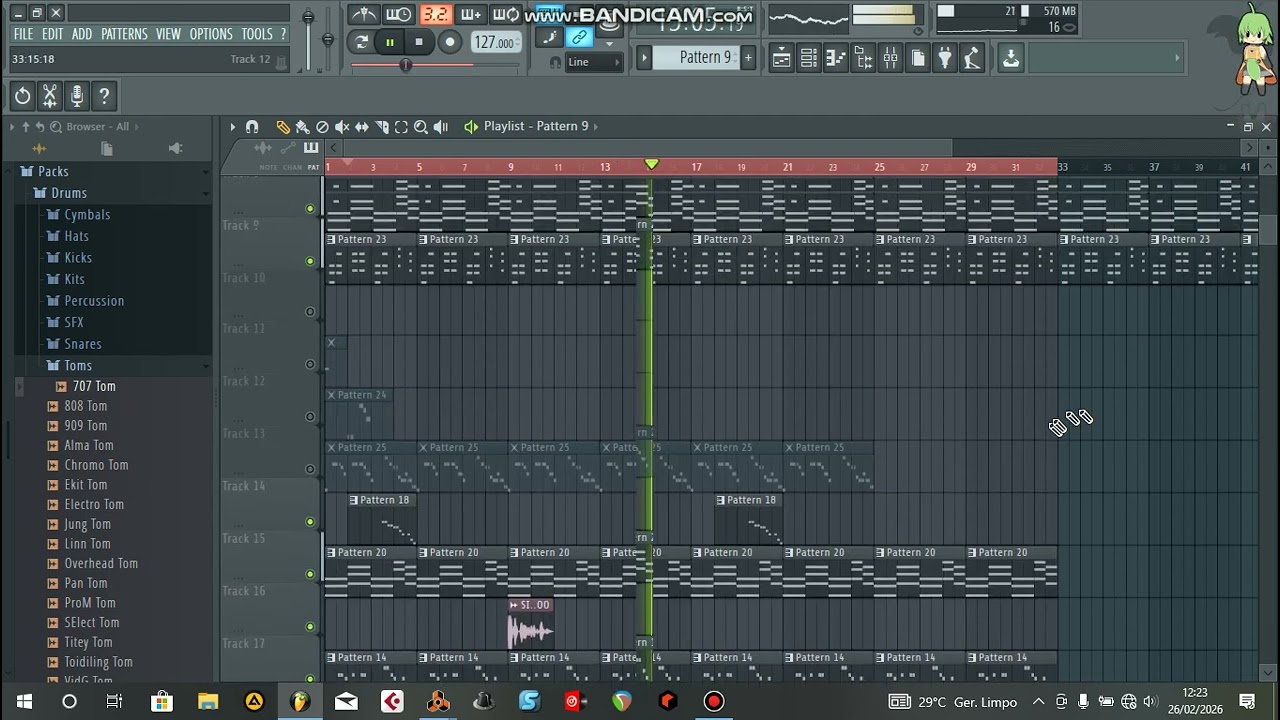Choose the Select tool in Playlist
This screenshot has height=720, width=1280.
[401, 127]
